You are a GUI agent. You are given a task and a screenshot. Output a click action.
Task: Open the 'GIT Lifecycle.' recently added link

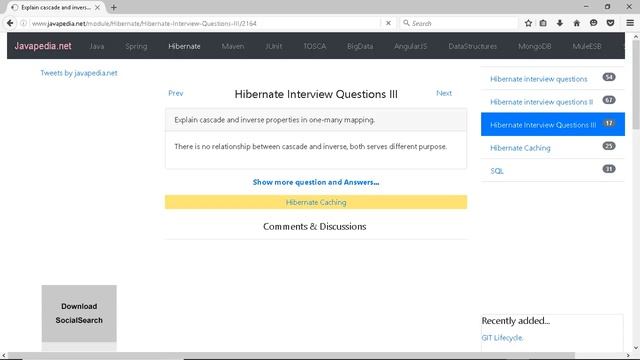click(502, 338)
